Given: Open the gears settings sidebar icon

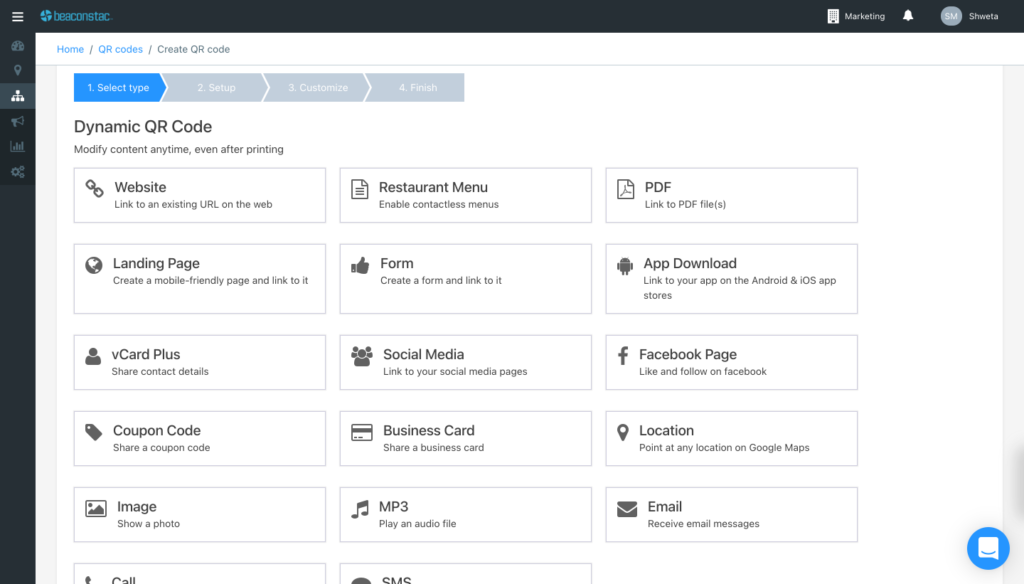Looking at the screenshot, I should [x=18, y=172].
